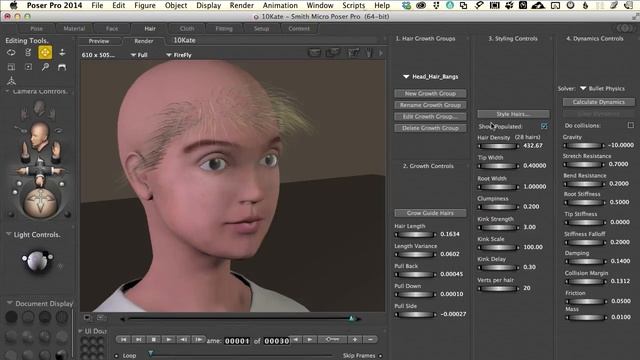
Task: Go to next keyframe arrow
Action: 310,339
